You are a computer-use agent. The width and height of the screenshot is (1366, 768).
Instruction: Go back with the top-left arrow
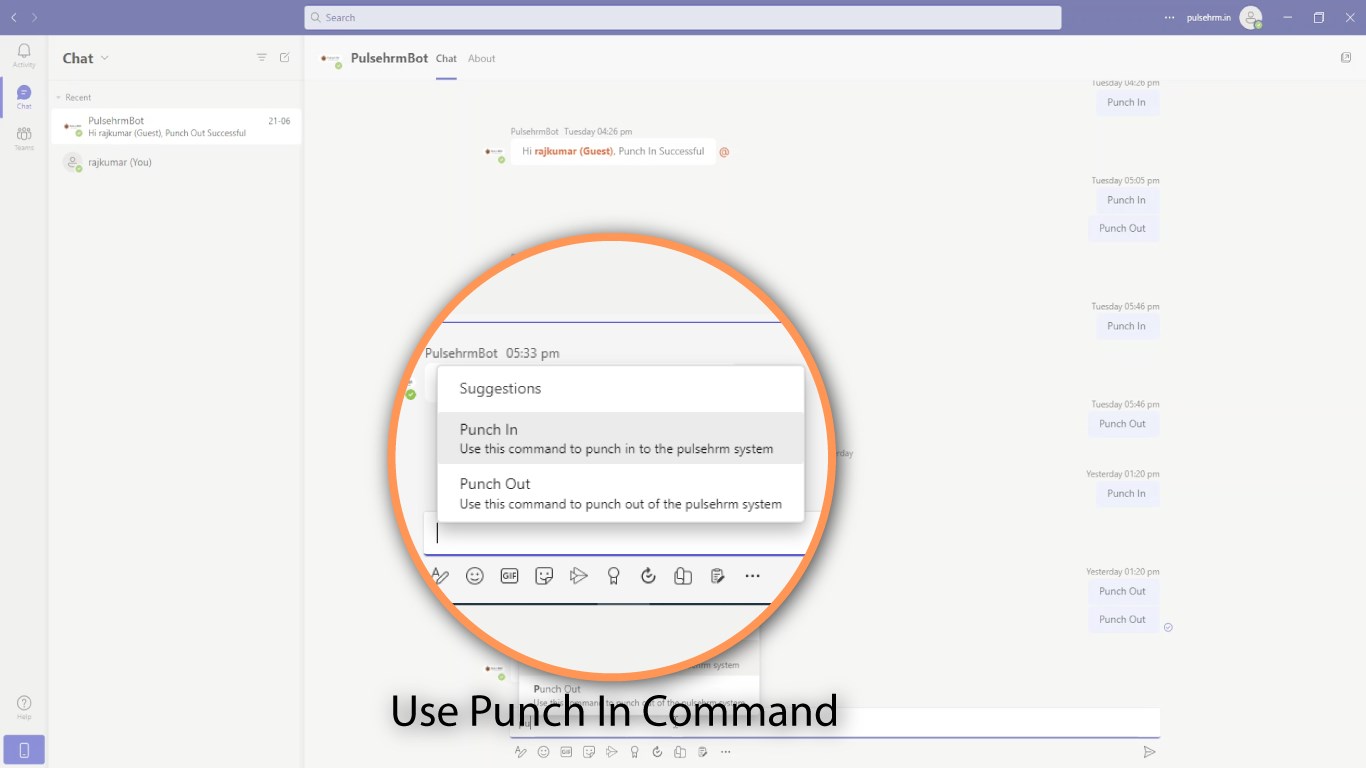14,17
